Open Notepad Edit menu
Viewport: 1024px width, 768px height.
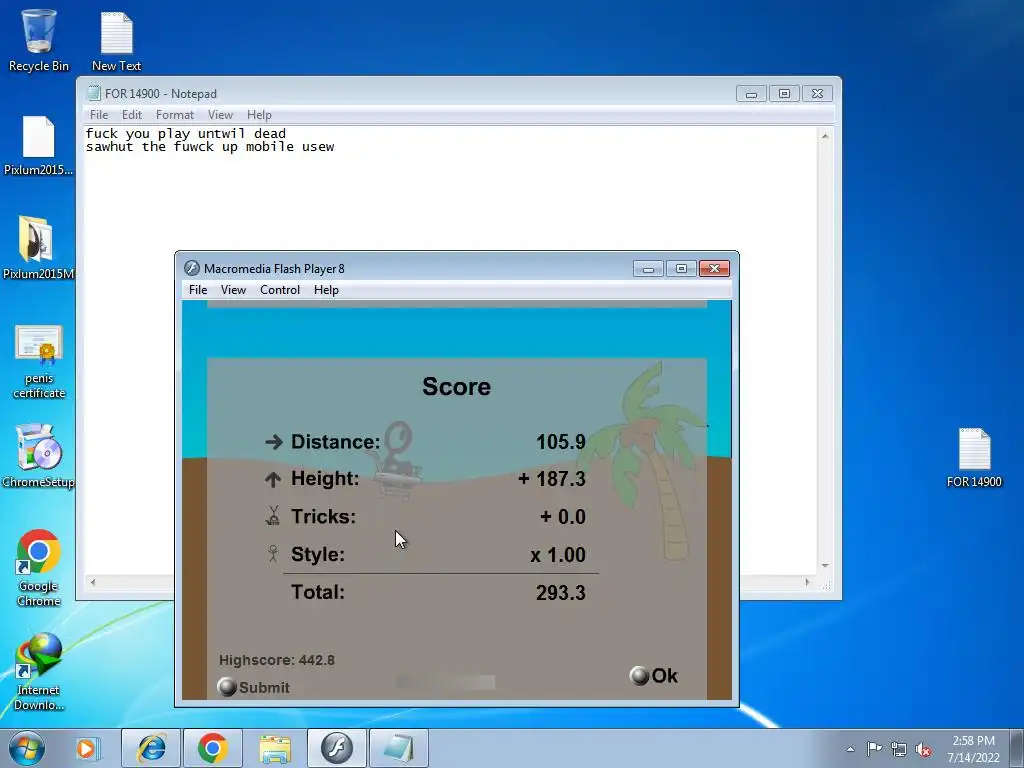131,115
